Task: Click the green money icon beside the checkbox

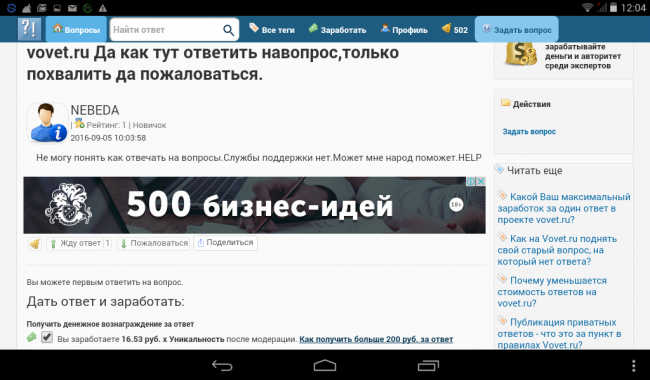Action: (32, 337)
